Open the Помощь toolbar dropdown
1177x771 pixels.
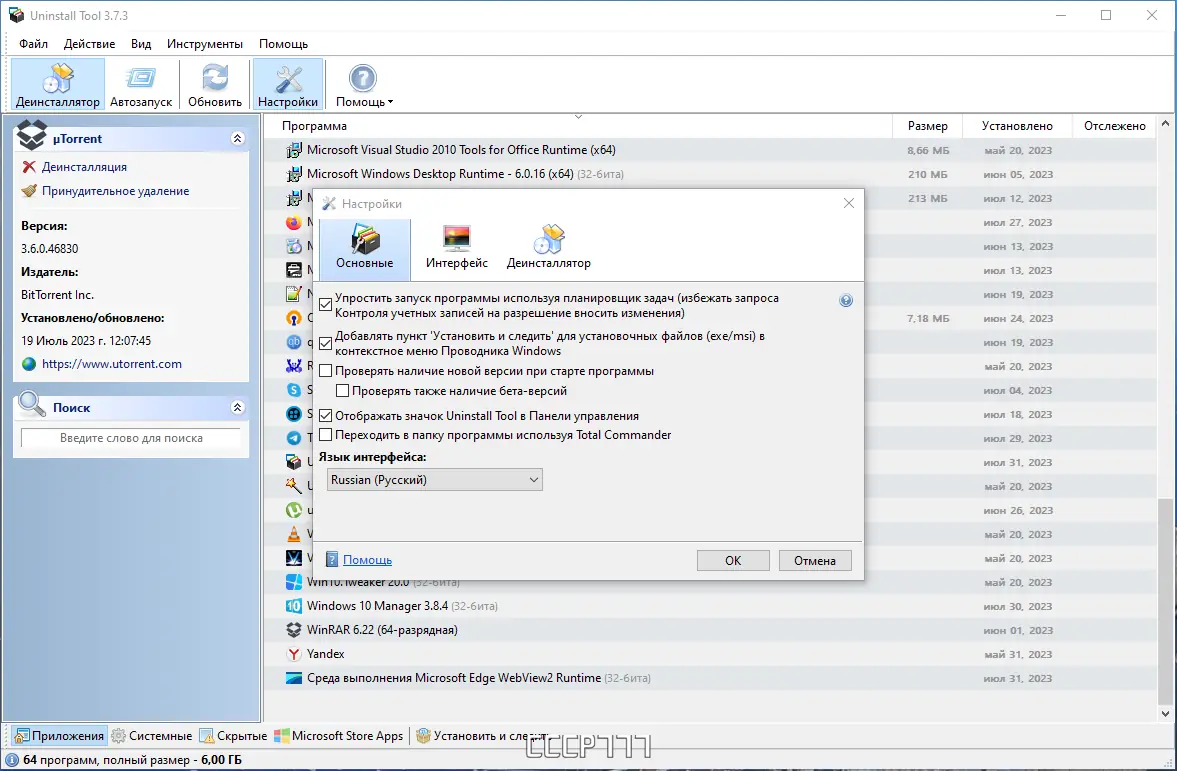tap(363, 84)
